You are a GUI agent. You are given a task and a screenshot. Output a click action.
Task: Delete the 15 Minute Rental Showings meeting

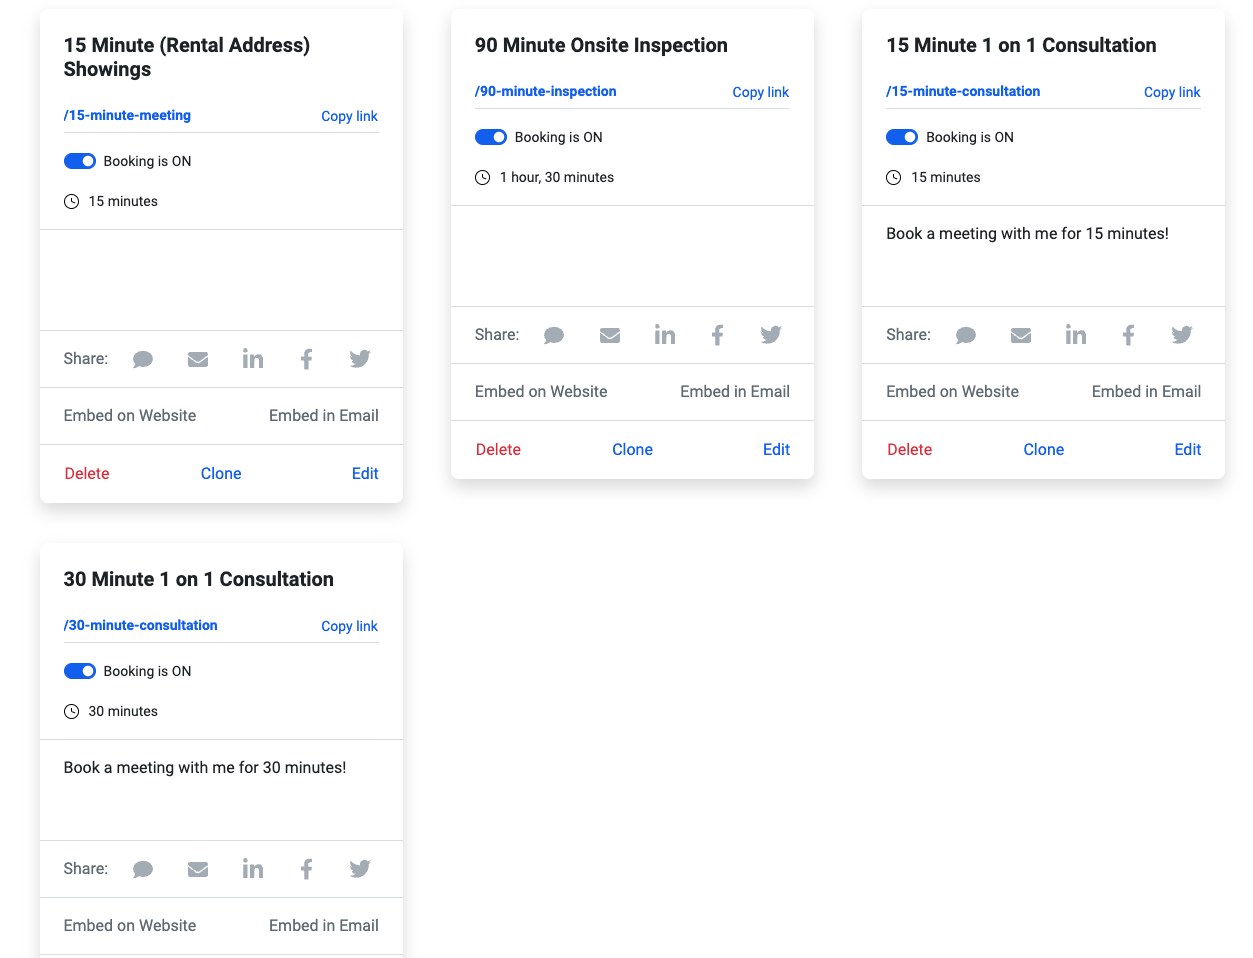coord(87,474)
